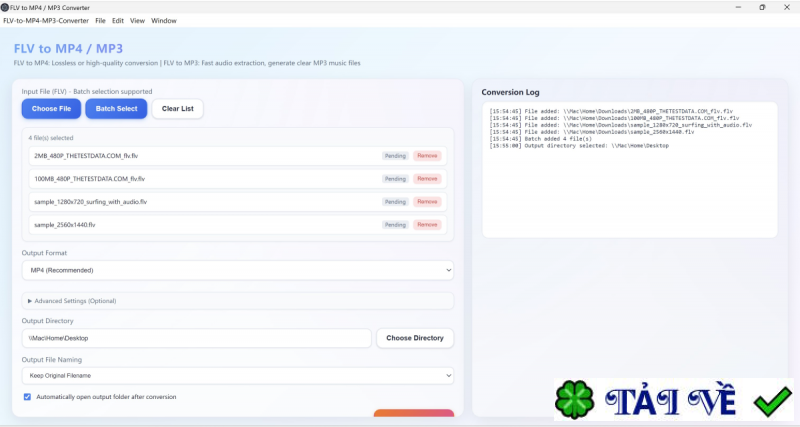Click log line 'Batch added 4 file(s)'

point(540,139)
